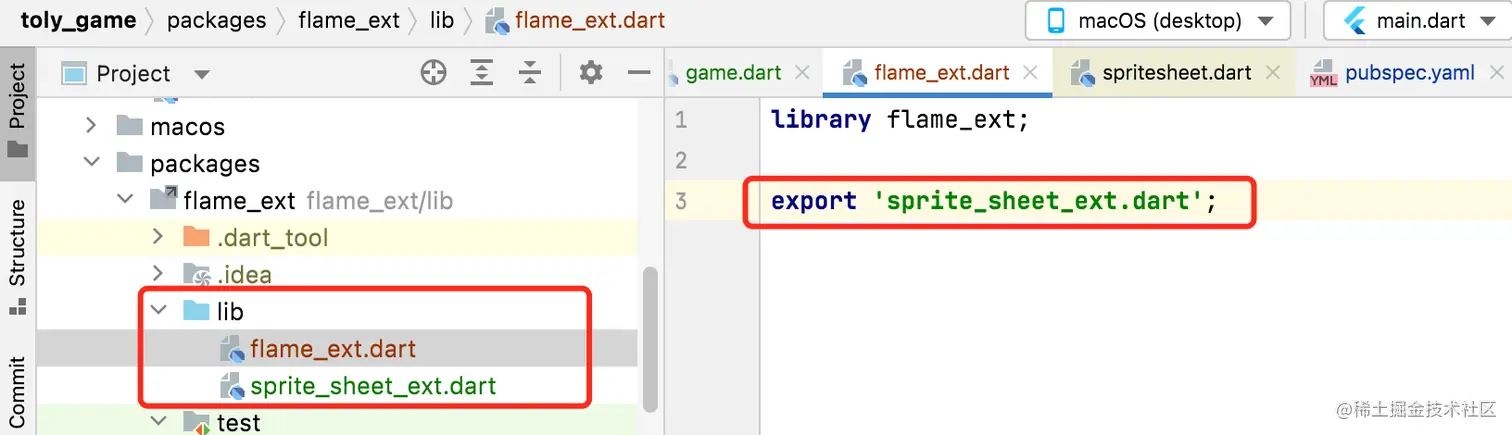Expand the .dart_tool folder

[x=157, y=237]
